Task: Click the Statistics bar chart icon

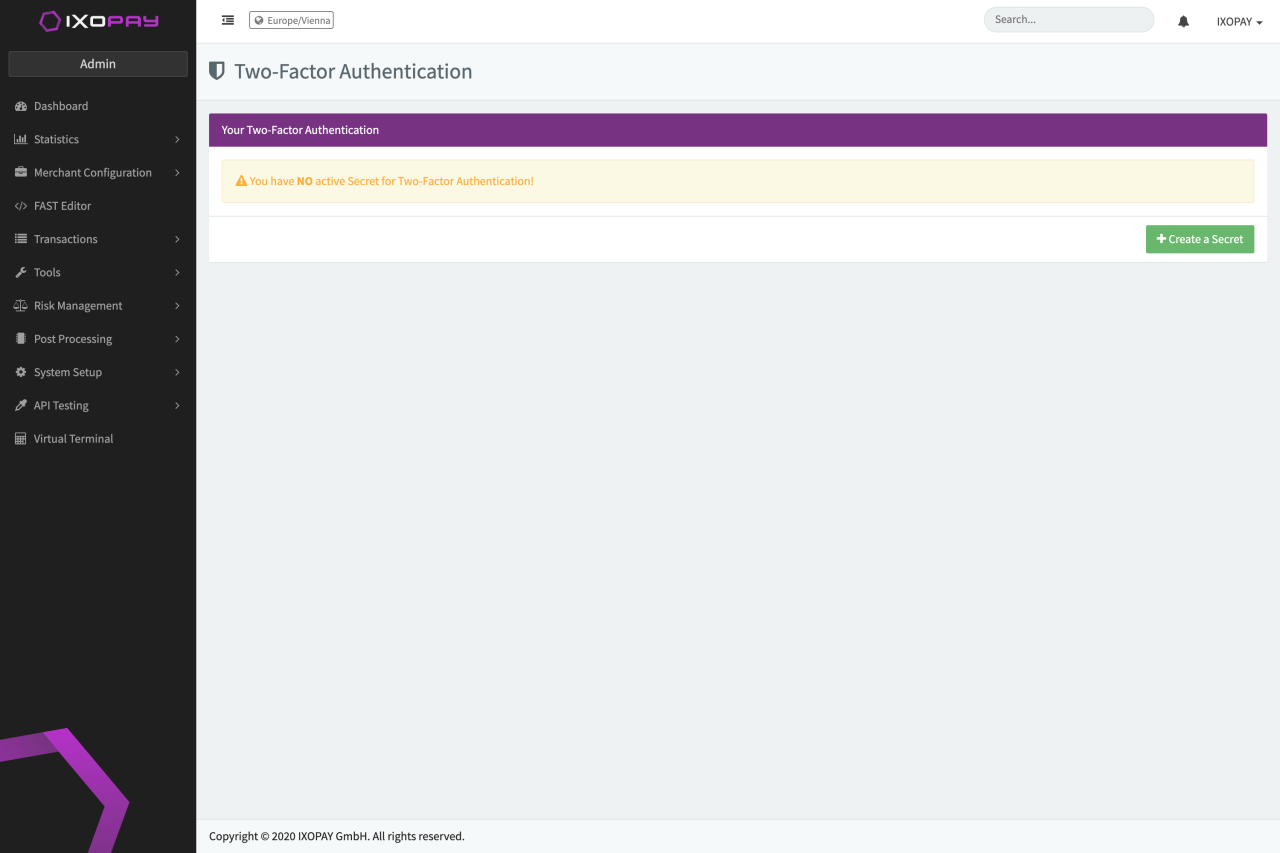Action: coord(20,139)
